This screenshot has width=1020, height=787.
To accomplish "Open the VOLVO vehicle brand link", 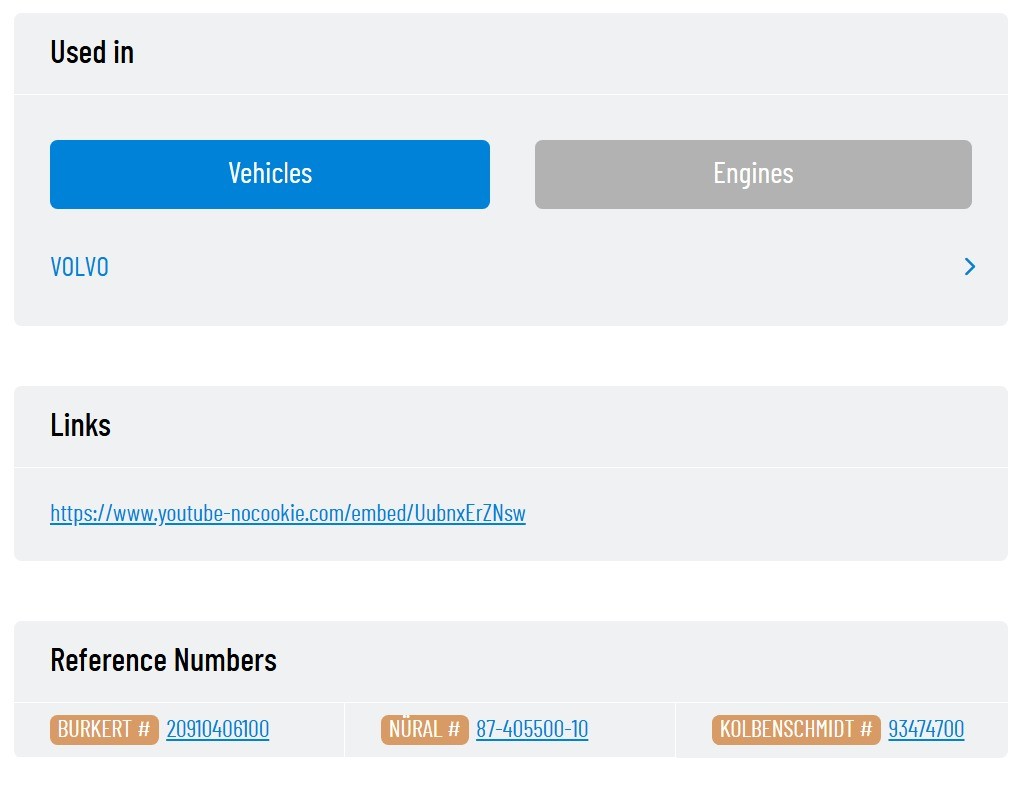I will (80, 267).
